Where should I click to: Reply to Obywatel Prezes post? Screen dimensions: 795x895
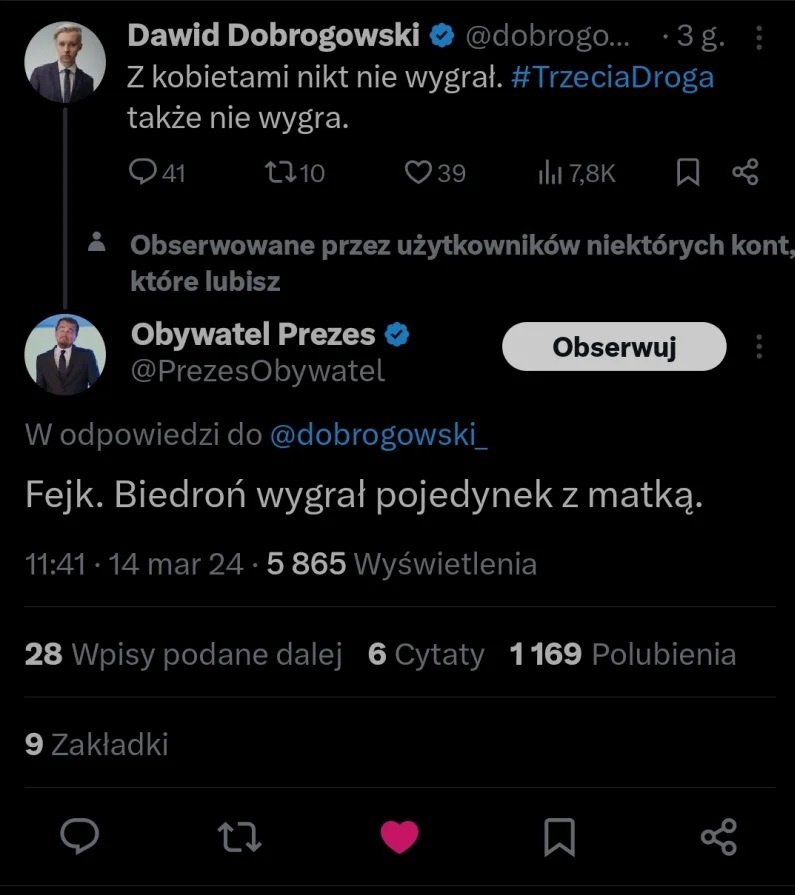80,836
